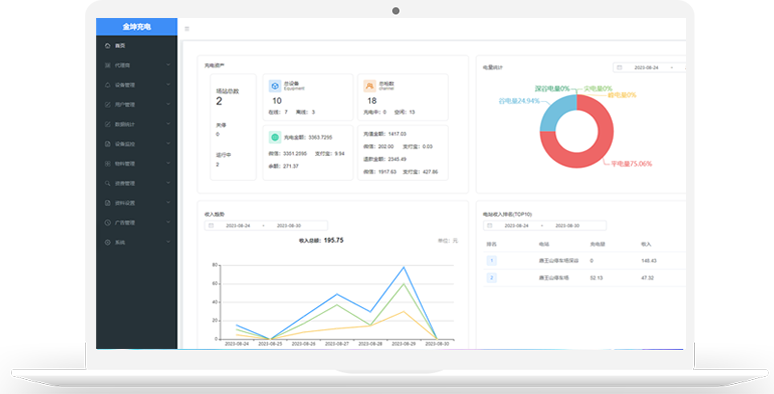Click the magnifier icon beside 资费管理
Screen dimensions: 774x394
click(108, 183)
